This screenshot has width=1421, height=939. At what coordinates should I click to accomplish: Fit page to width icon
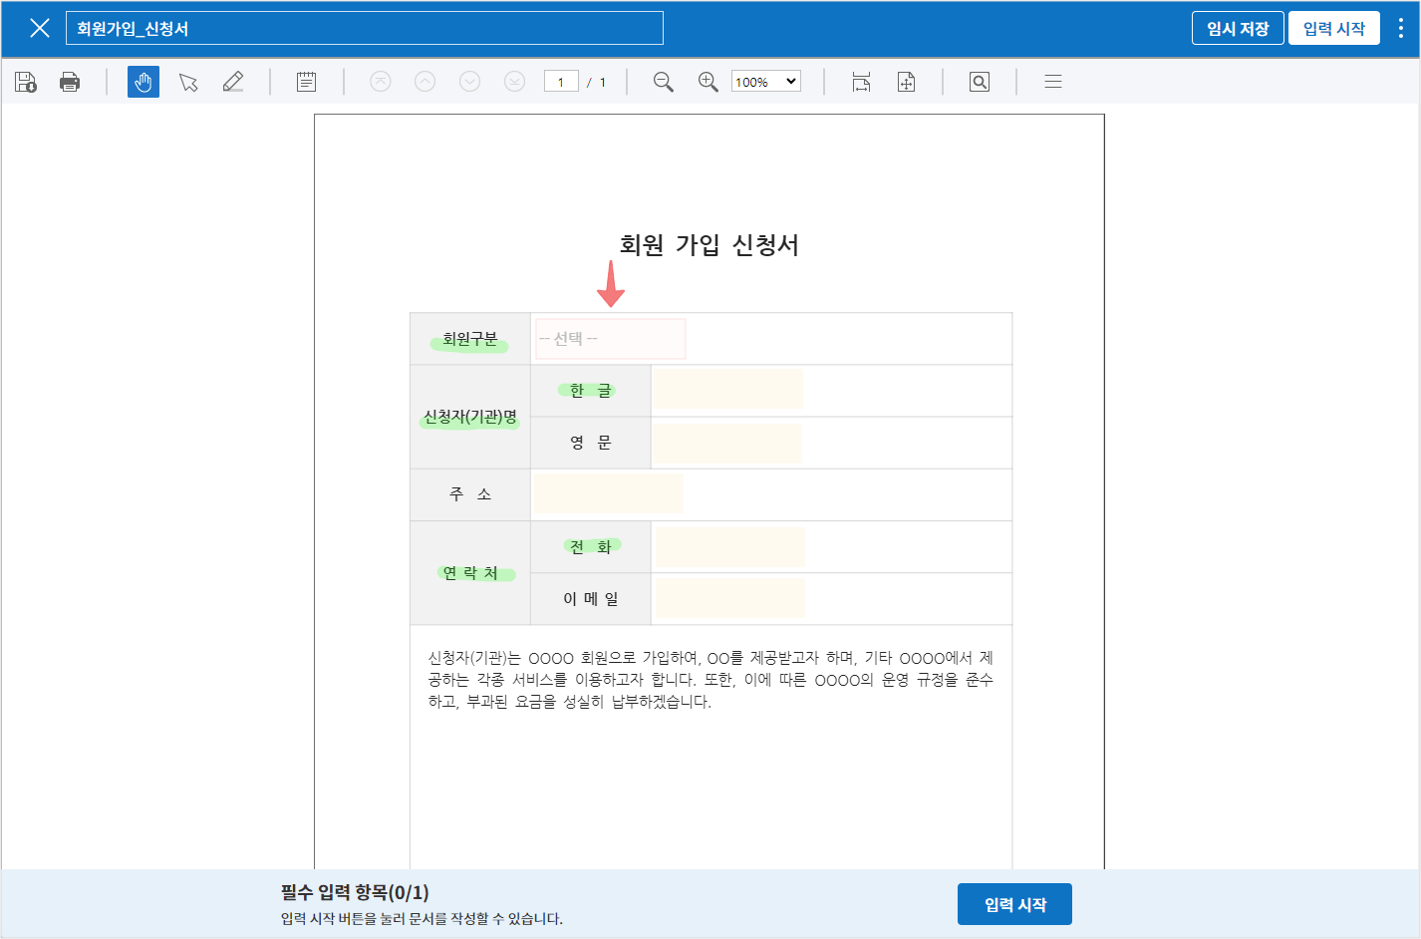pyautogui.click(x=861, y=82)
